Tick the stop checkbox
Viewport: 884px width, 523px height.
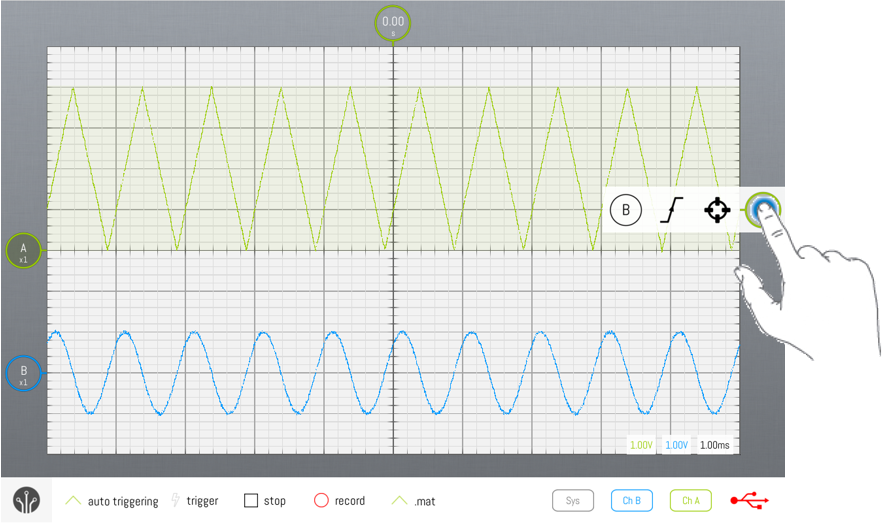point(251,501)
